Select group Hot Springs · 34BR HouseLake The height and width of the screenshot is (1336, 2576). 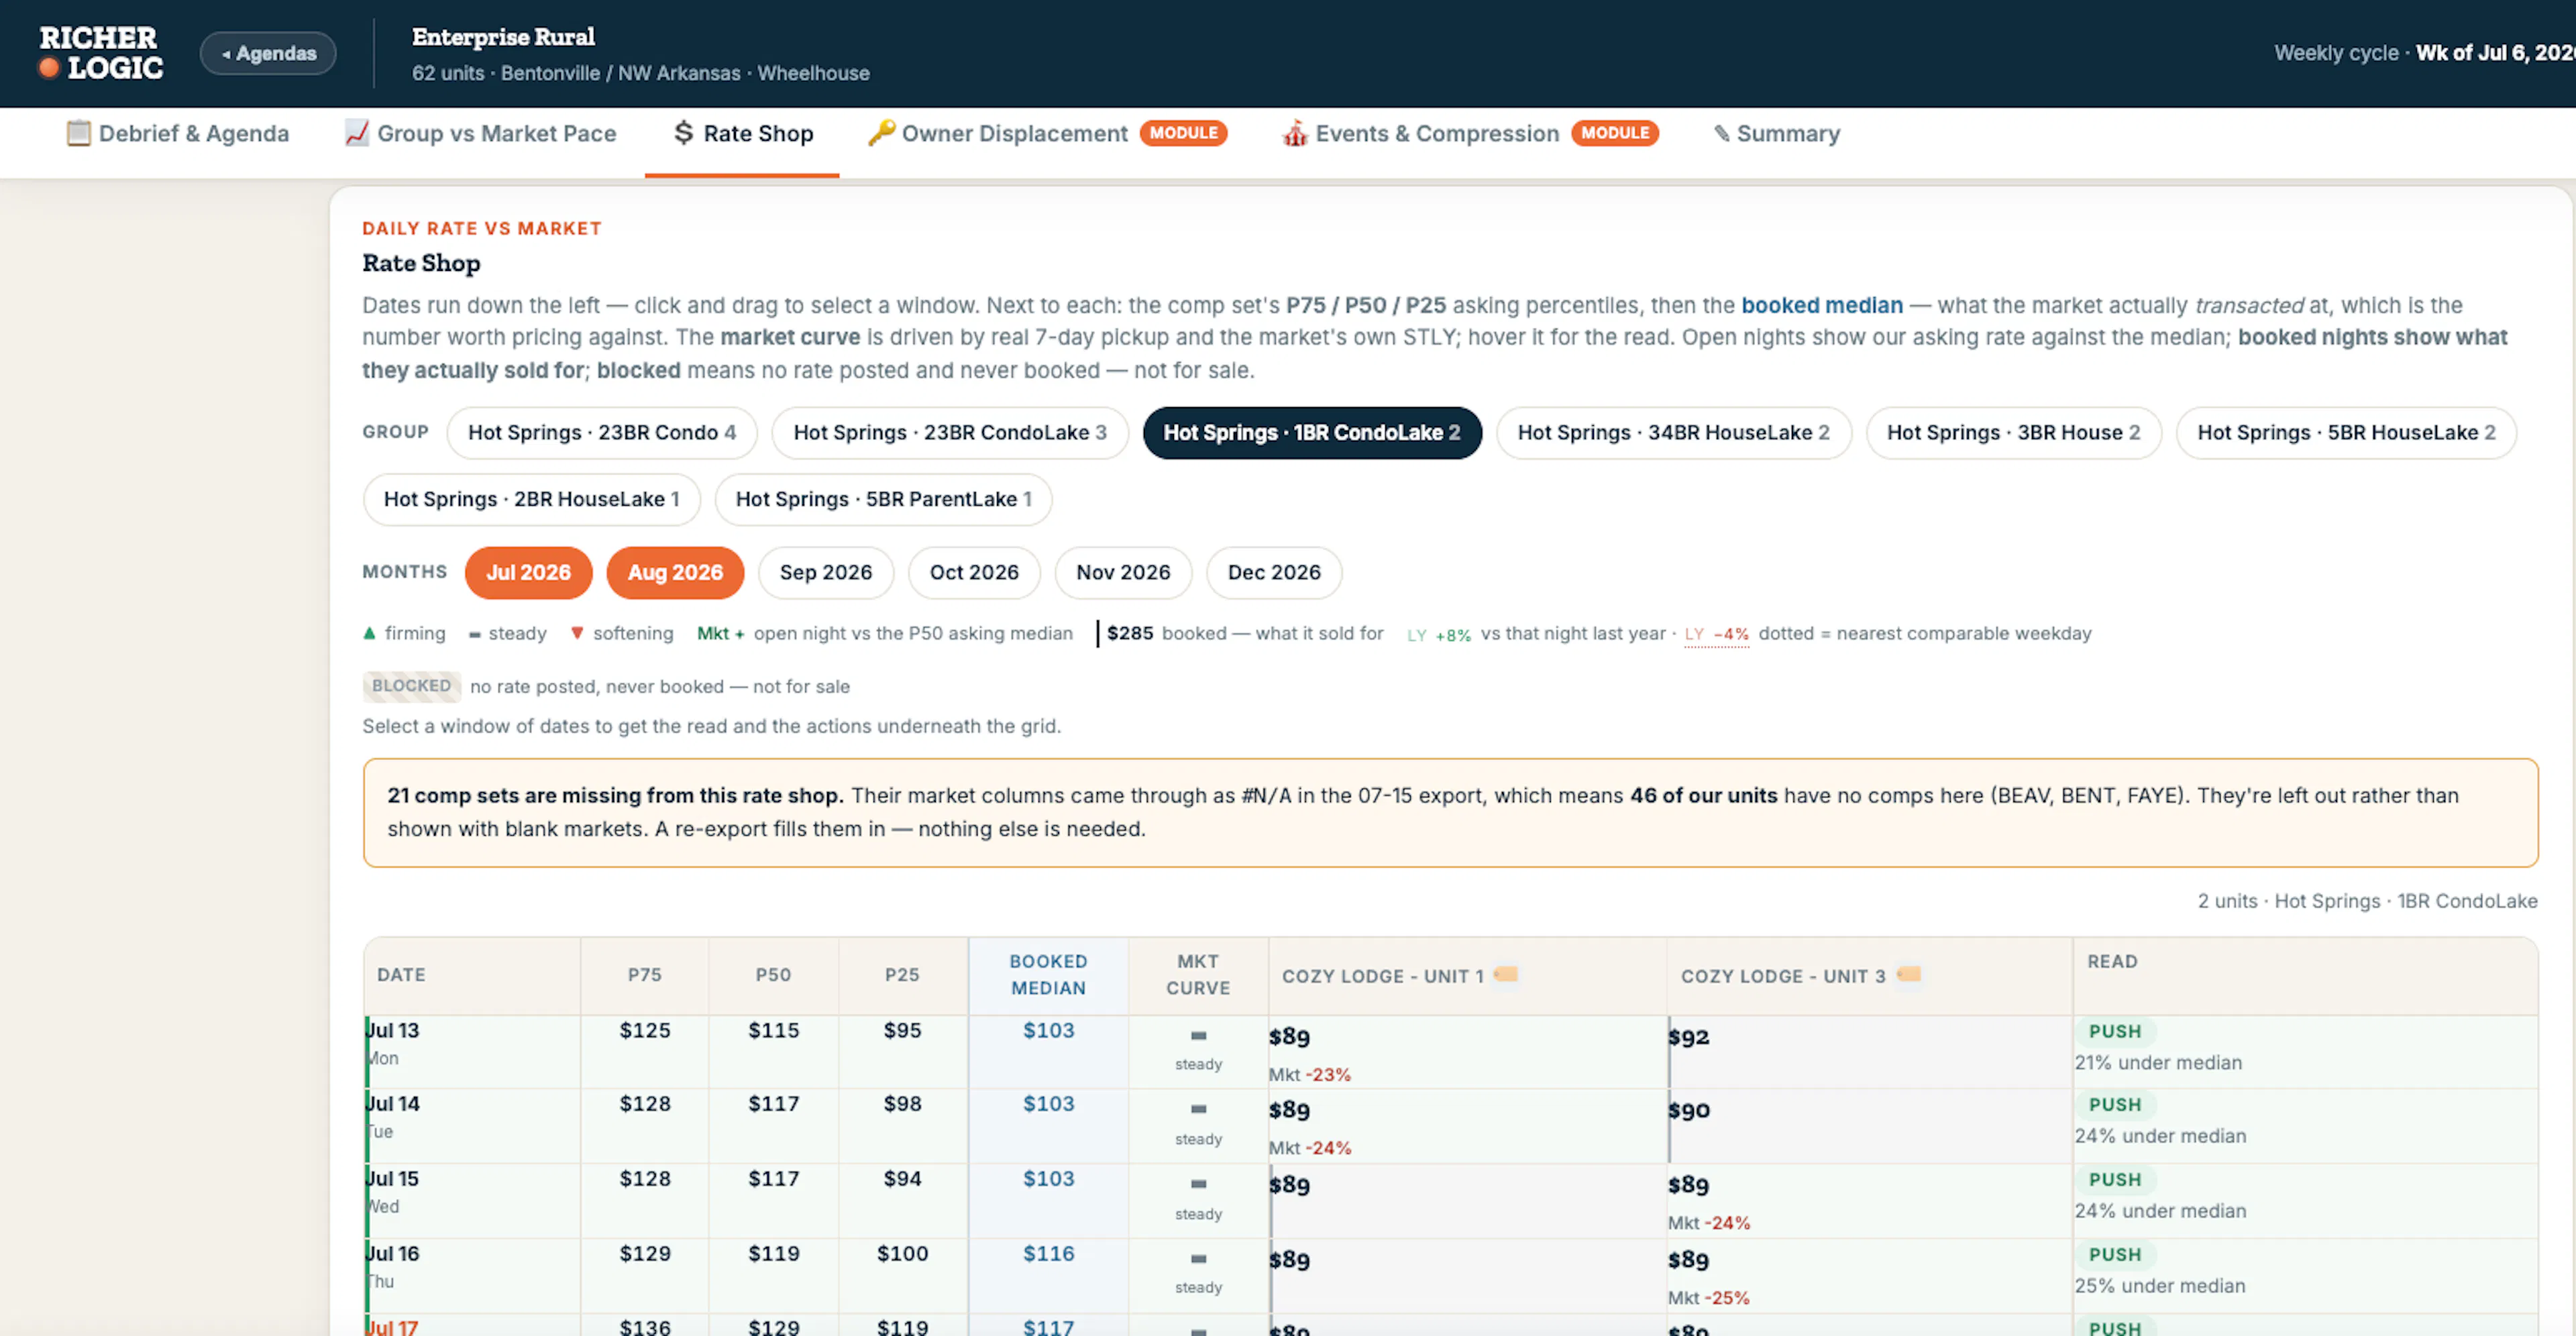pyautogui.click(x=1674, y=433)
